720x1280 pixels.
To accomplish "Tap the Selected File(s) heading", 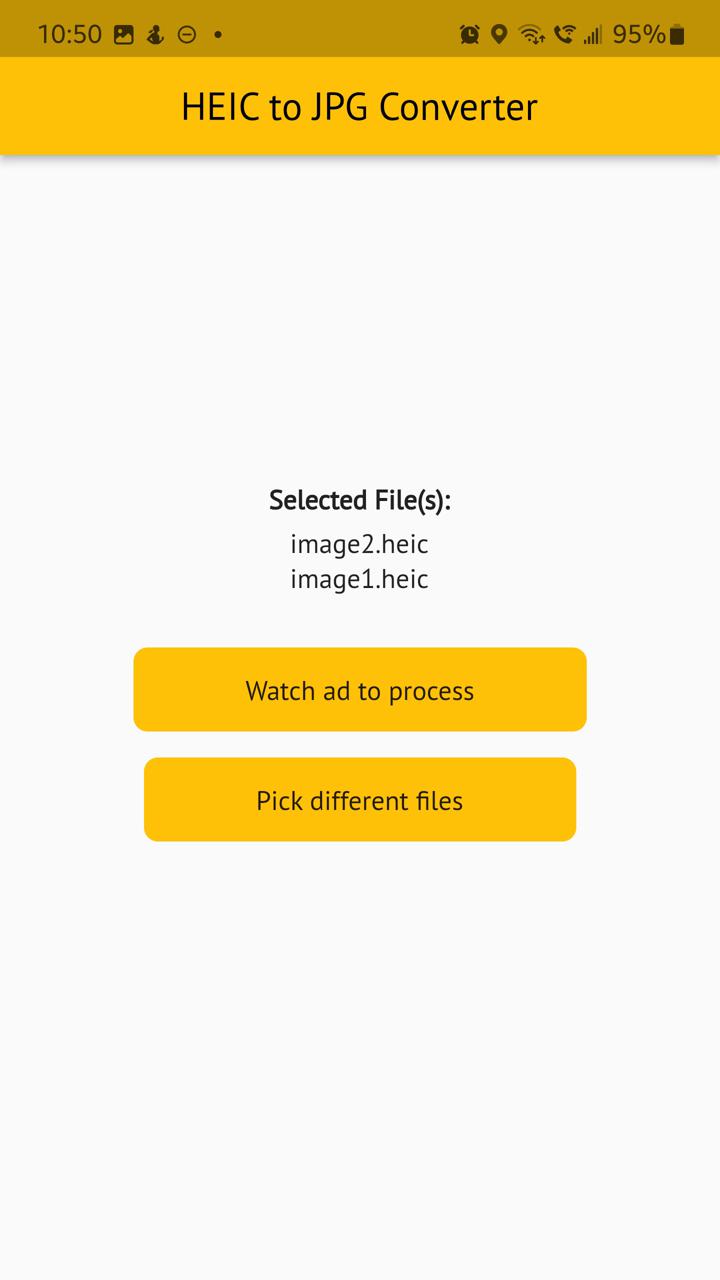I will (360, 500).
